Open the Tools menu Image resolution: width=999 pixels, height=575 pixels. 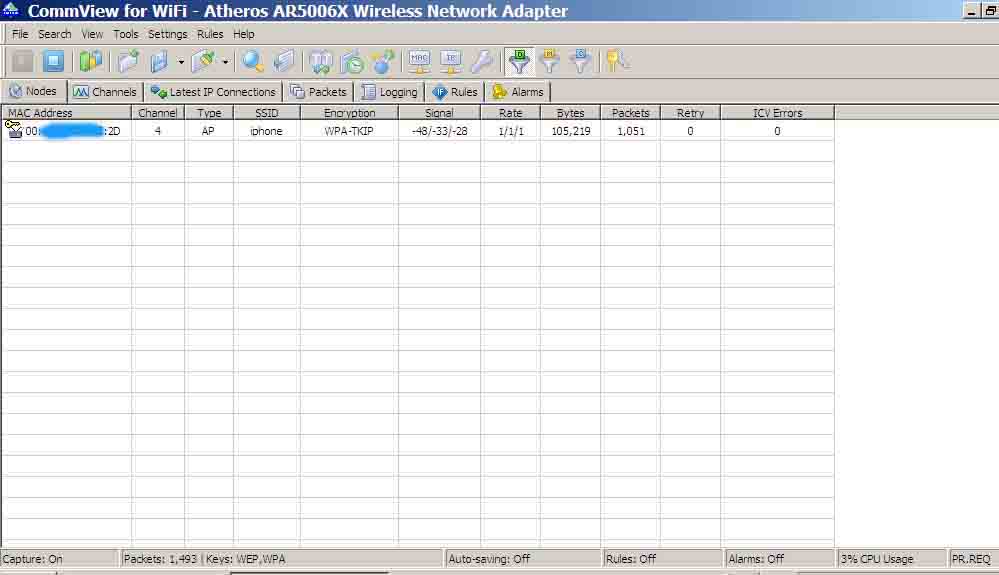click(126, 34)
